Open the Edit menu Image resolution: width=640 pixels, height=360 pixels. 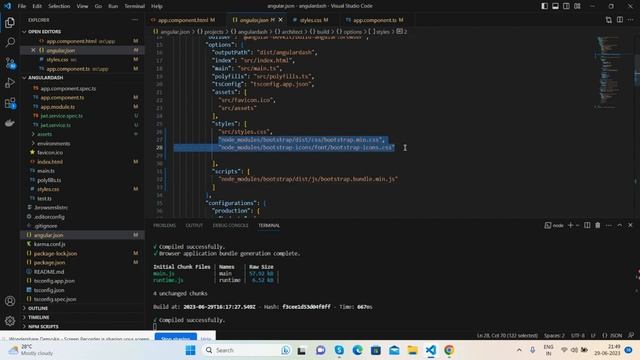[37, 6]
